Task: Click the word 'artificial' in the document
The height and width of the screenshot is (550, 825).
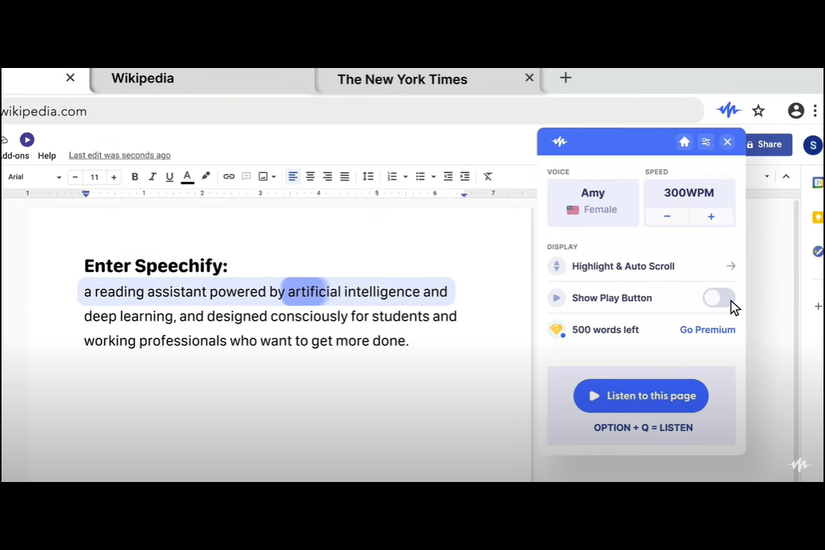Action: click(314, 292)
